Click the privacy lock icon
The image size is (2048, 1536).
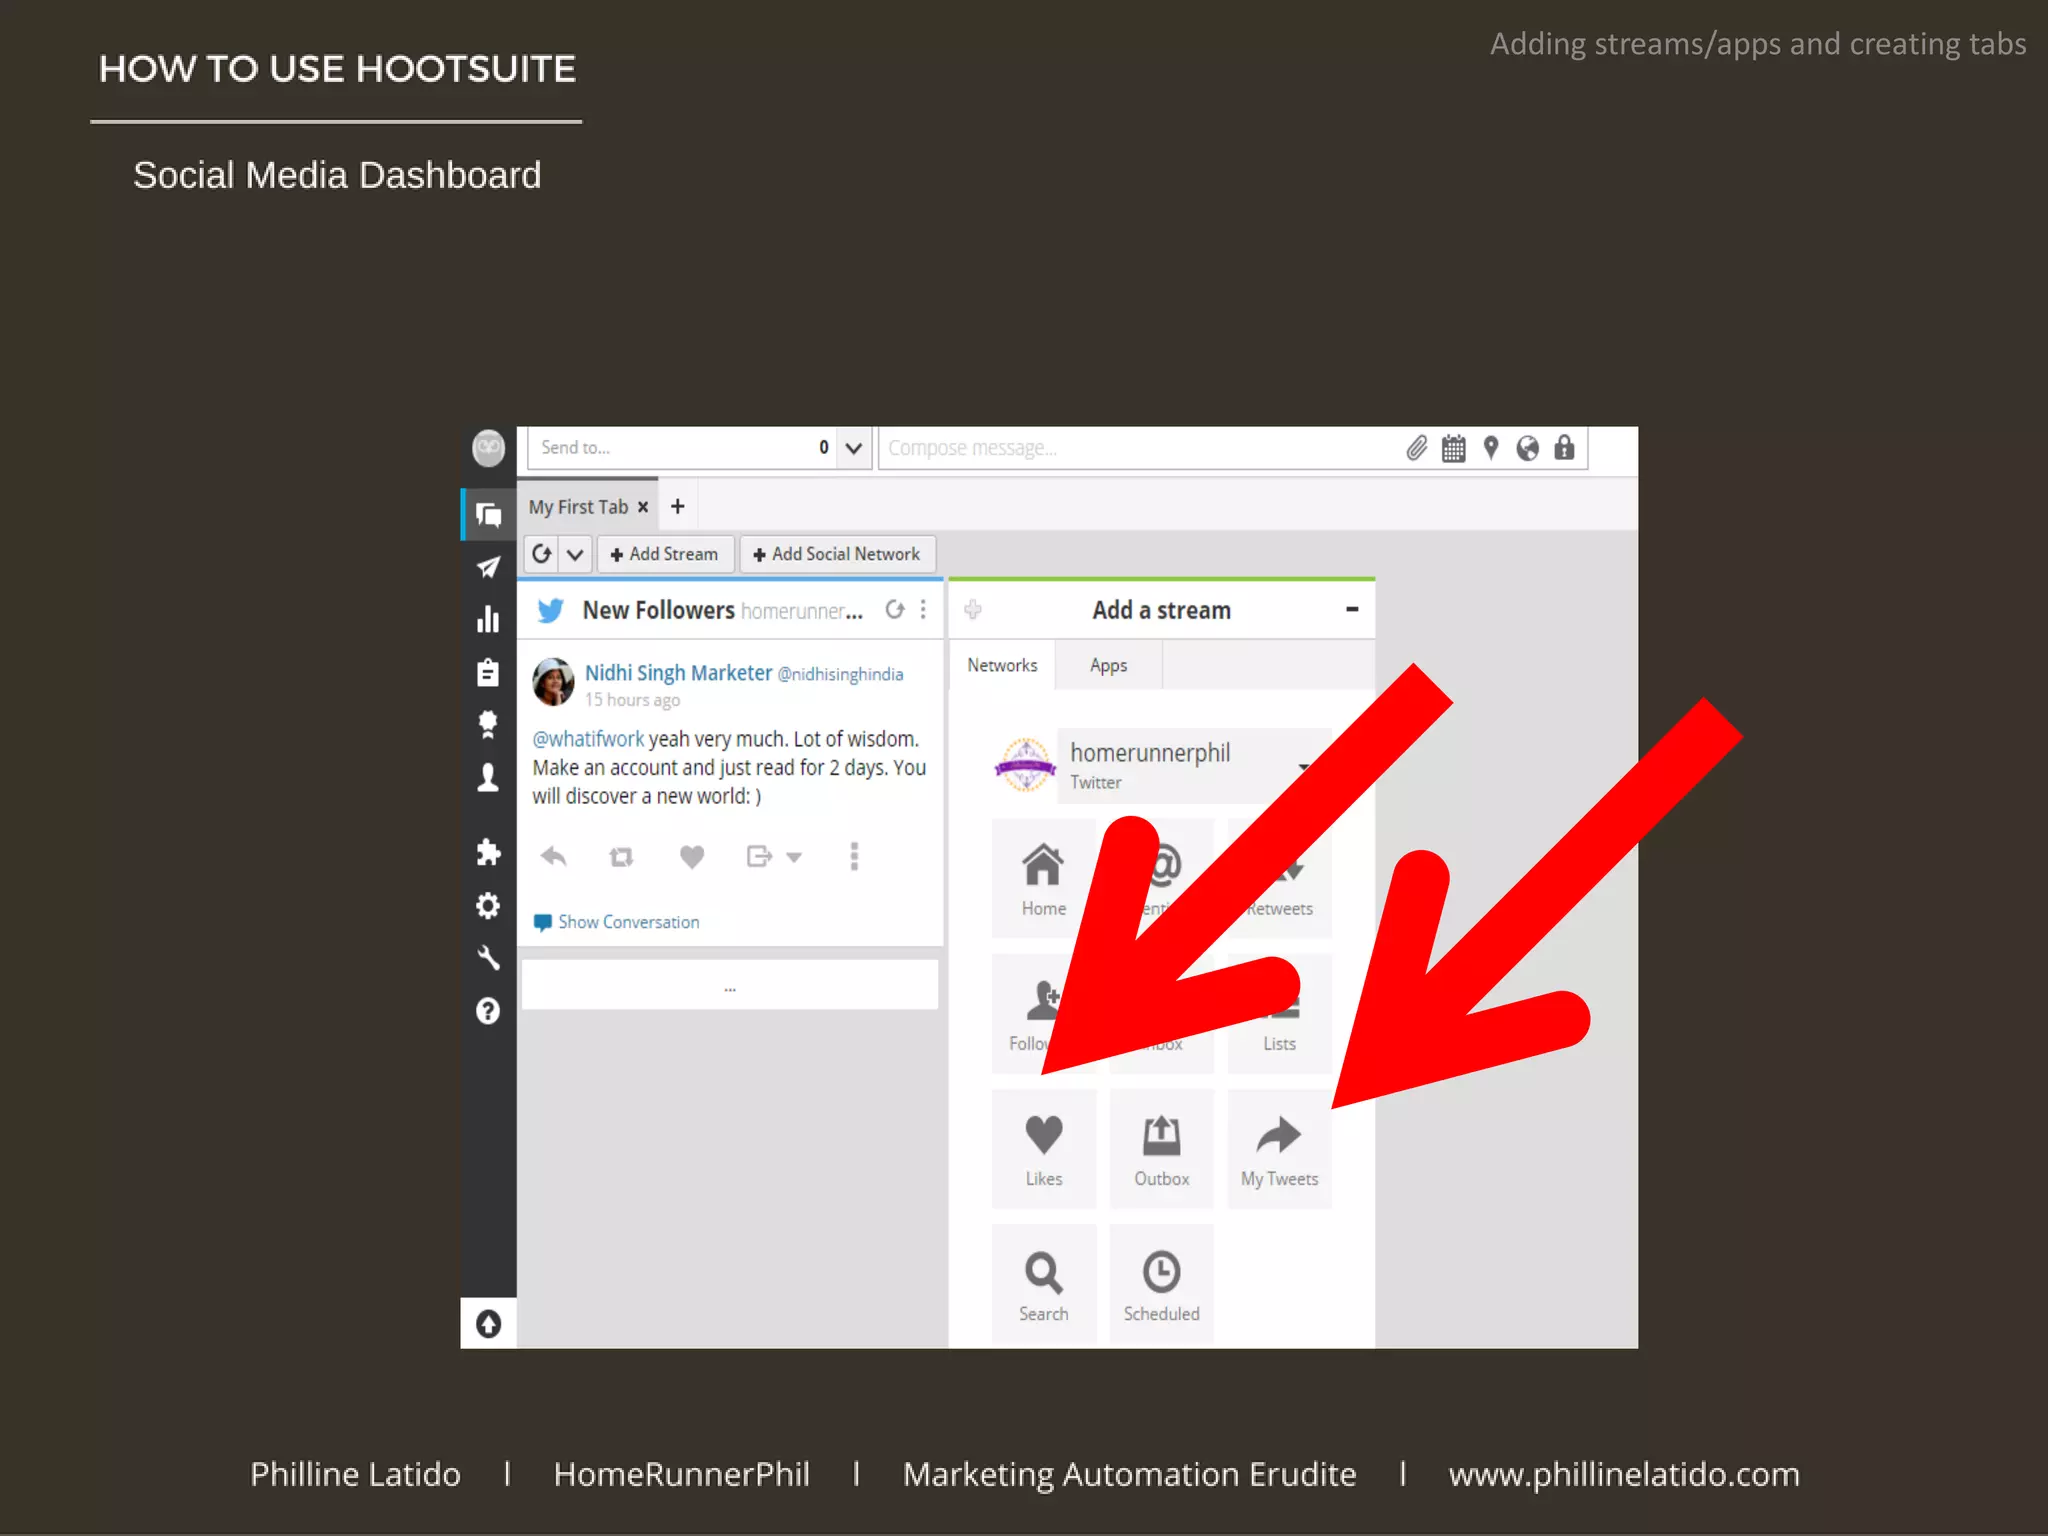(x=1564, y=448)
